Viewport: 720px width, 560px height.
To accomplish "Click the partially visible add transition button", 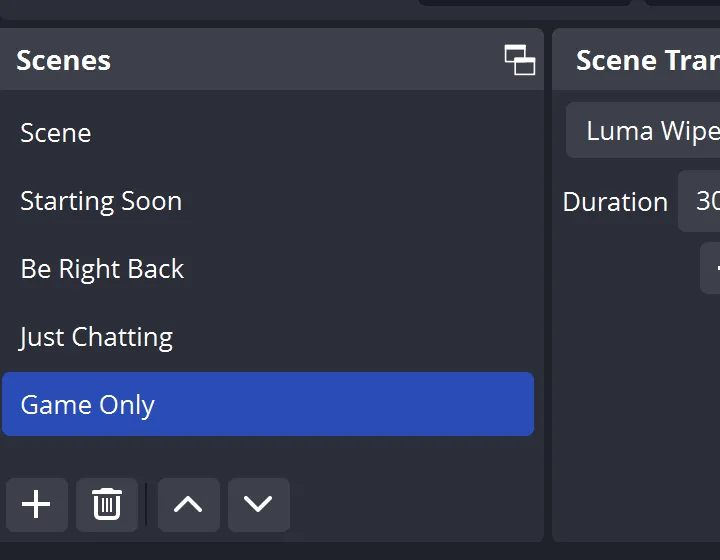I will 712,268.
